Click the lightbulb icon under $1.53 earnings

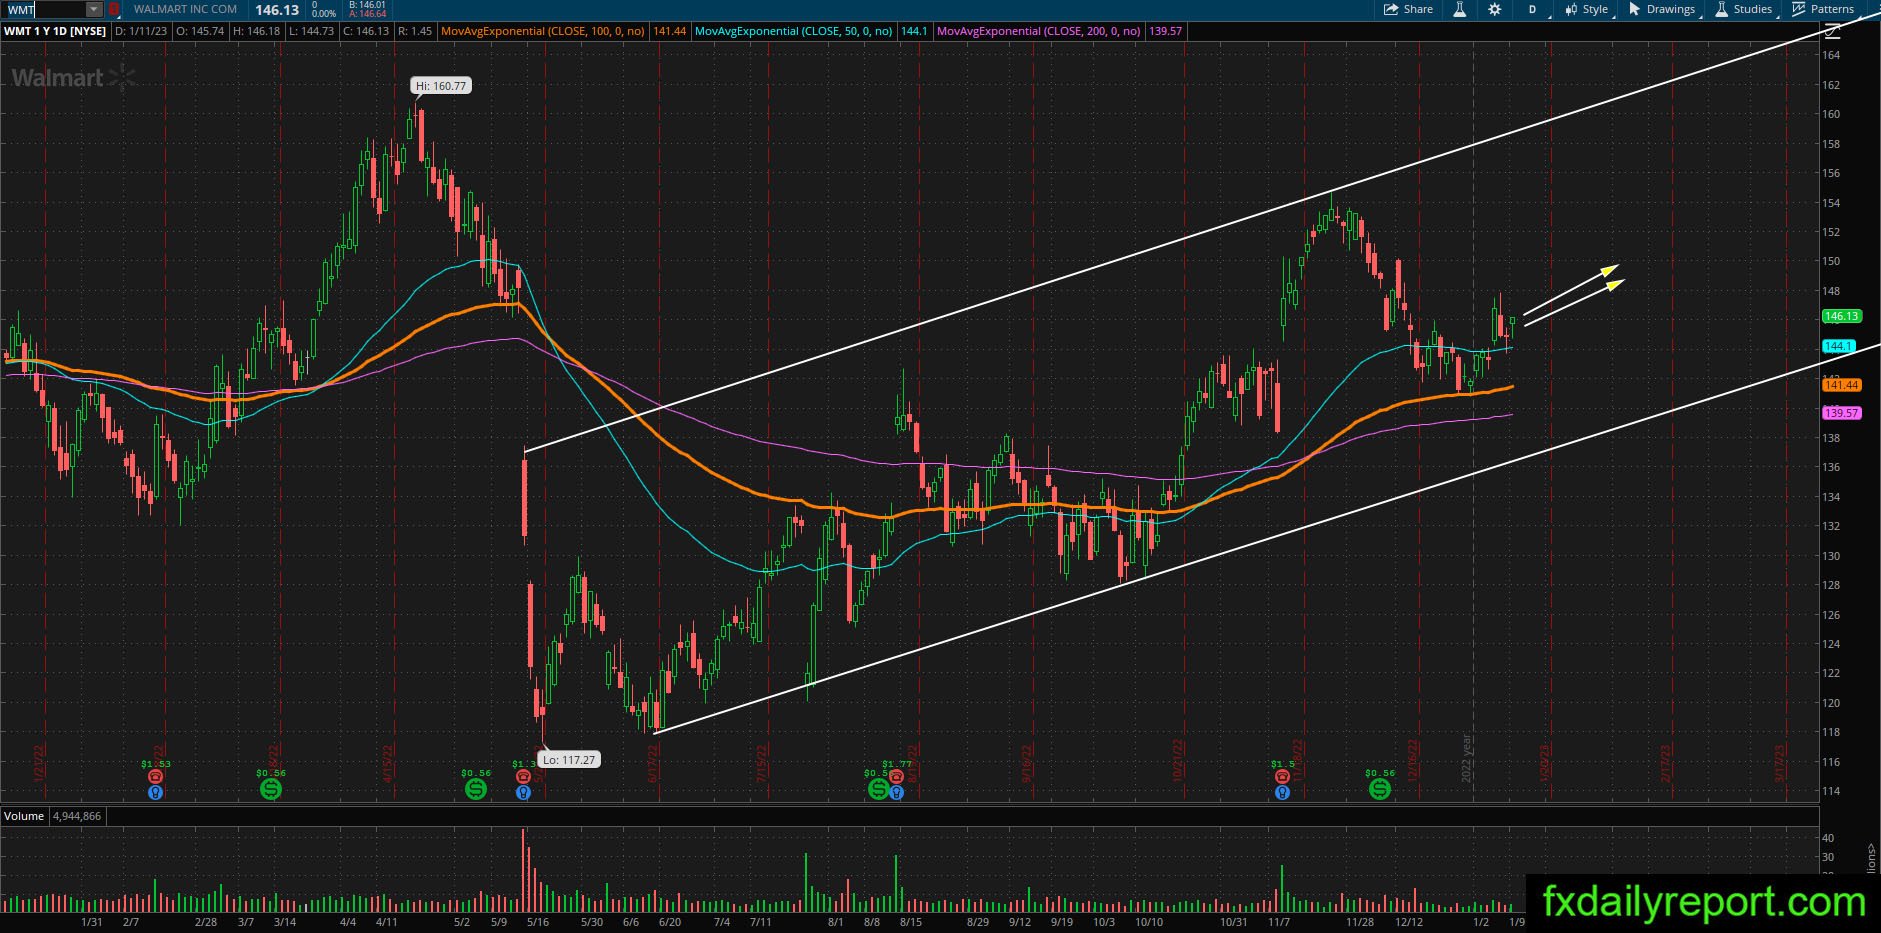[x=155, y=792]
